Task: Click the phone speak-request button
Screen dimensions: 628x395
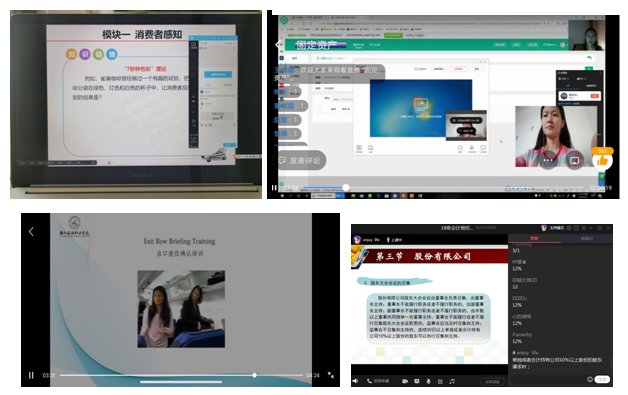Action: [x=378, y=381]
